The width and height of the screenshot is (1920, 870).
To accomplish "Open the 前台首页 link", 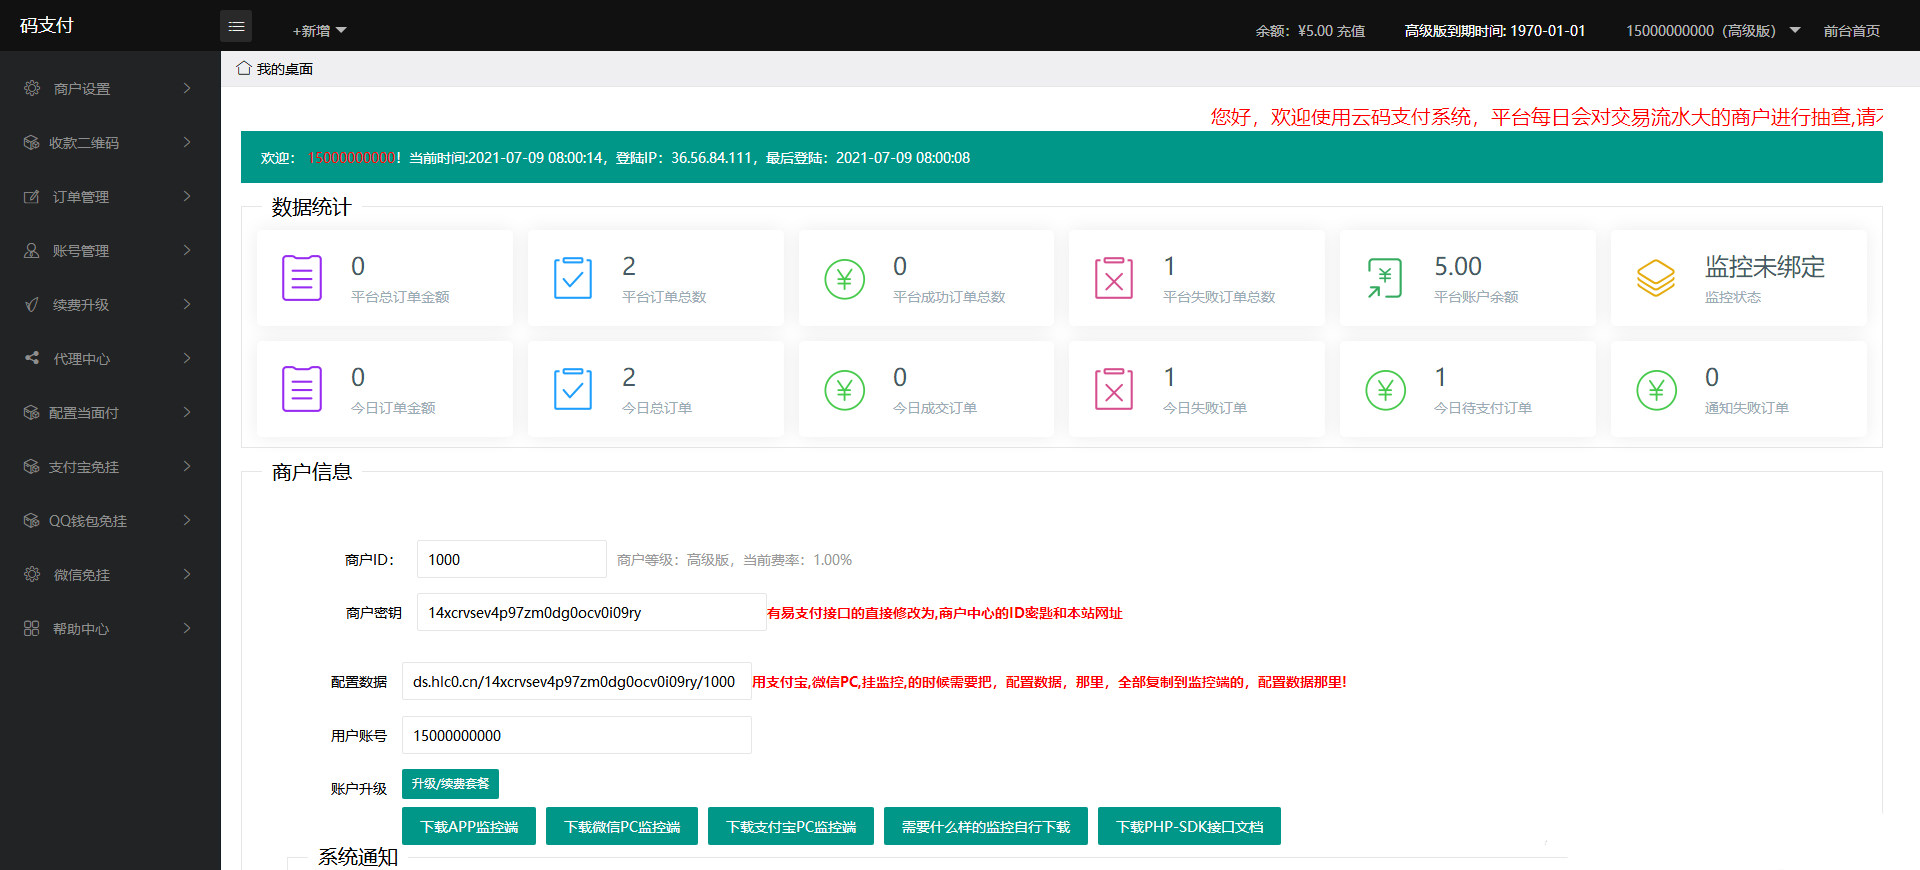I will pos(1851,31).
